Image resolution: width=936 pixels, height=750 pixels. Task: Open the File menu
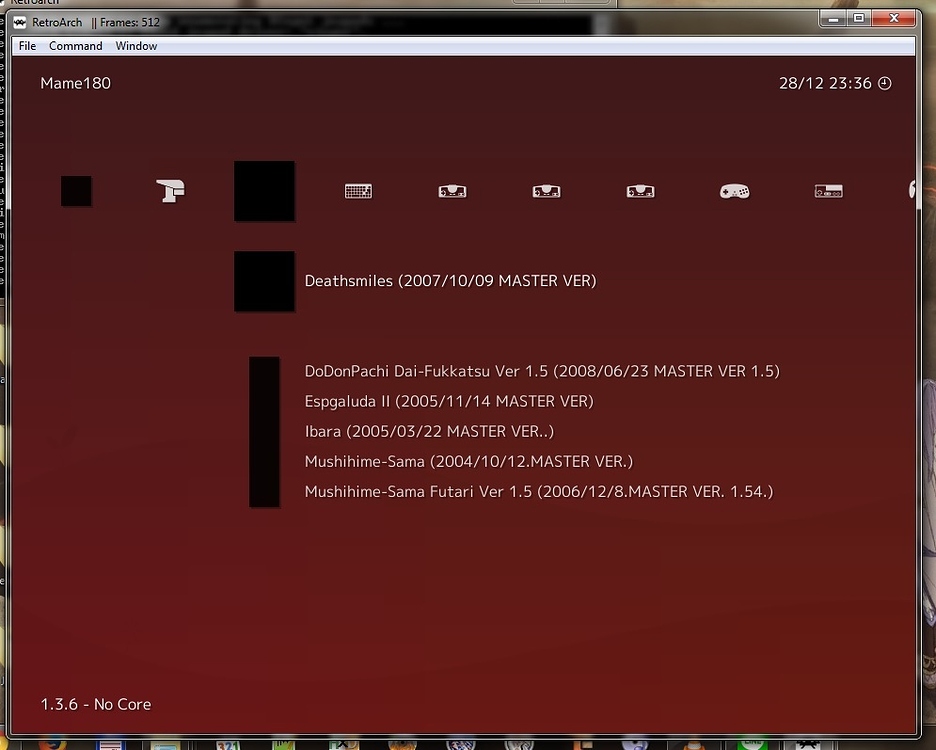[x=27, y=46]
